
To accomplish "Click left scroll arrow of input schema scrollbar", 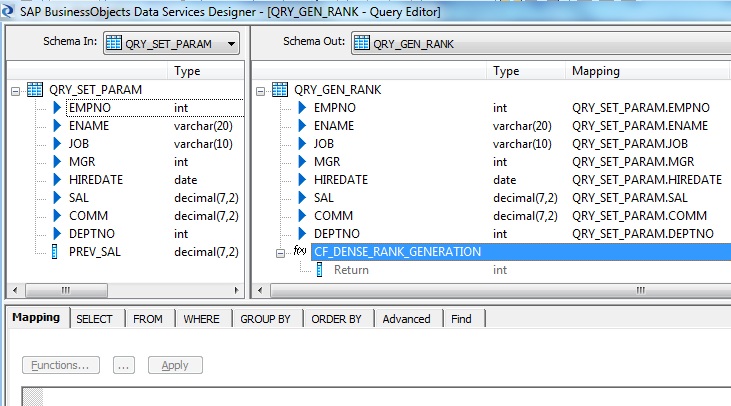I will 15,290.
